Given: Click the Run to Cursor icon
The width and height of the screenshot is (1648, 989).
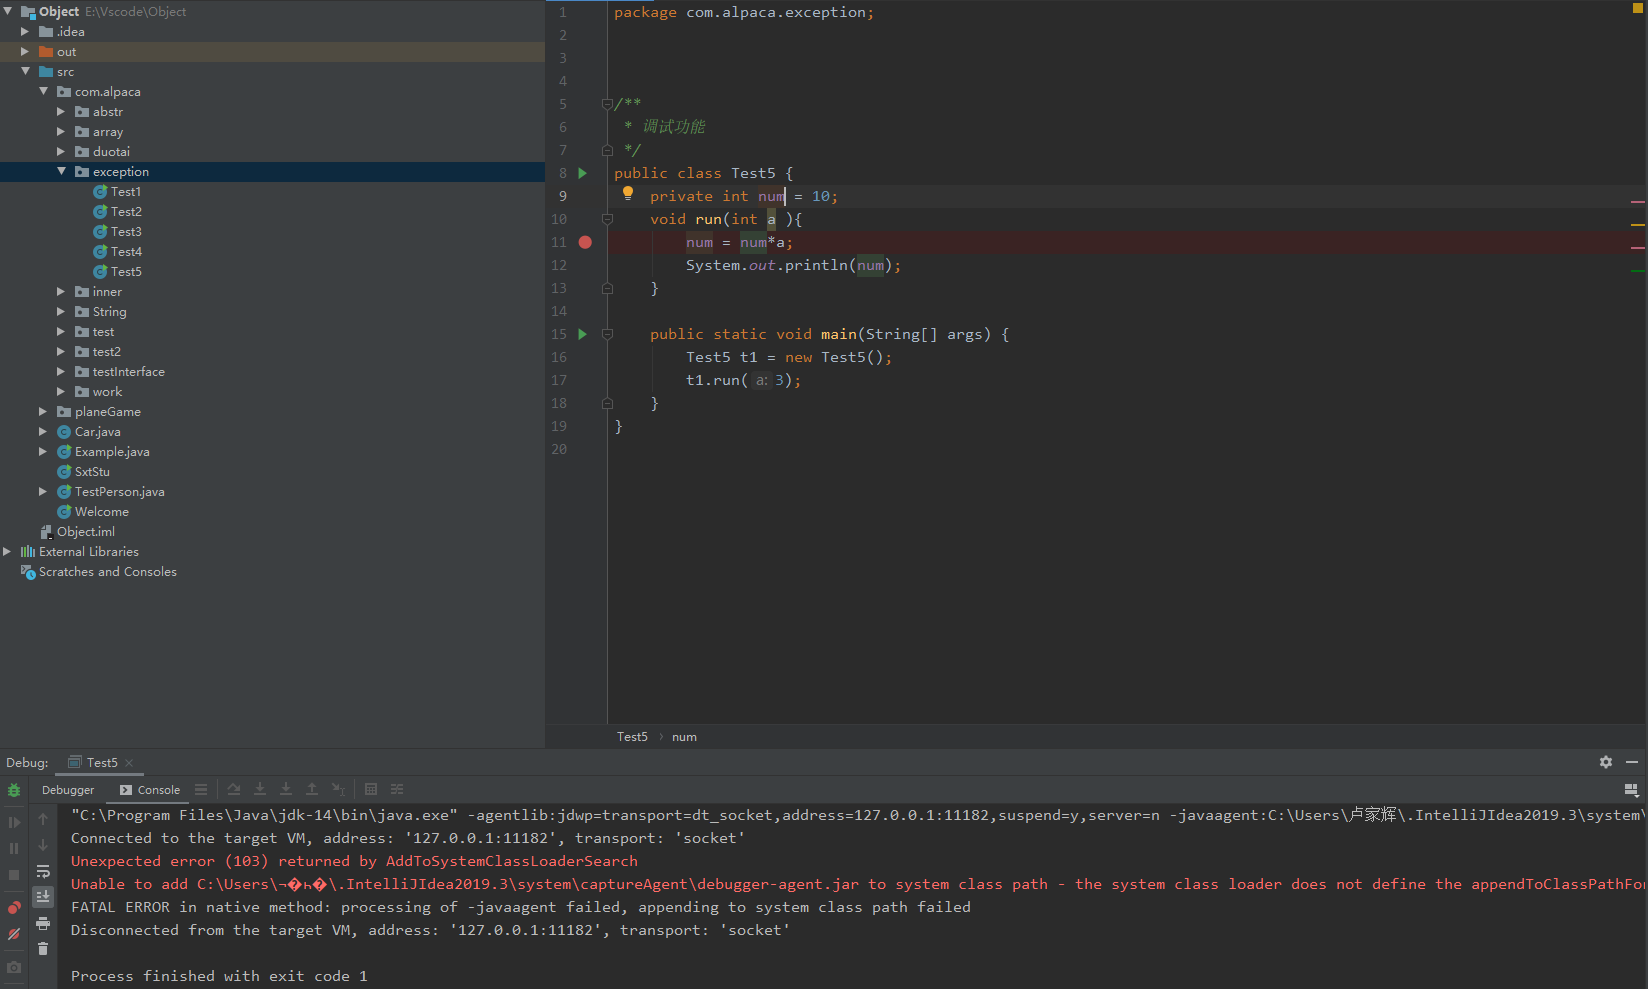Looking at the screenshot, I should click(x=338, y=789).
